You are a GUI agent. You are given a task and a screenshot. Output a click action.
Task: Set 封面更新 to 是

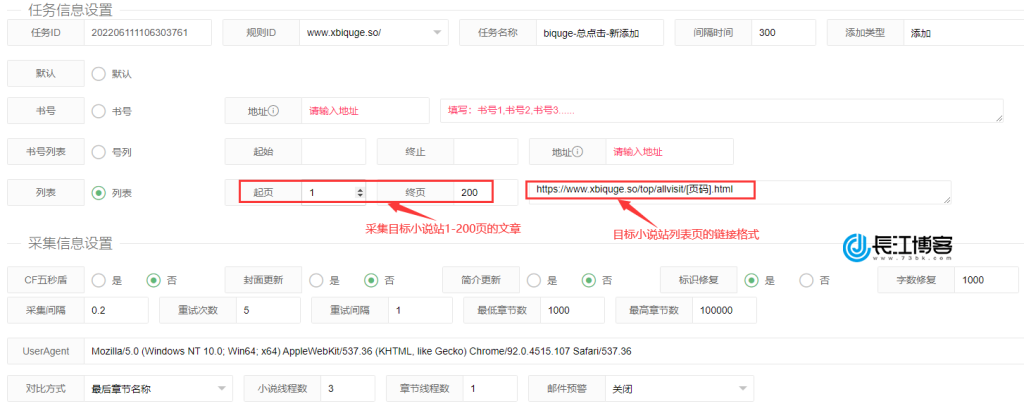(316, 280)
